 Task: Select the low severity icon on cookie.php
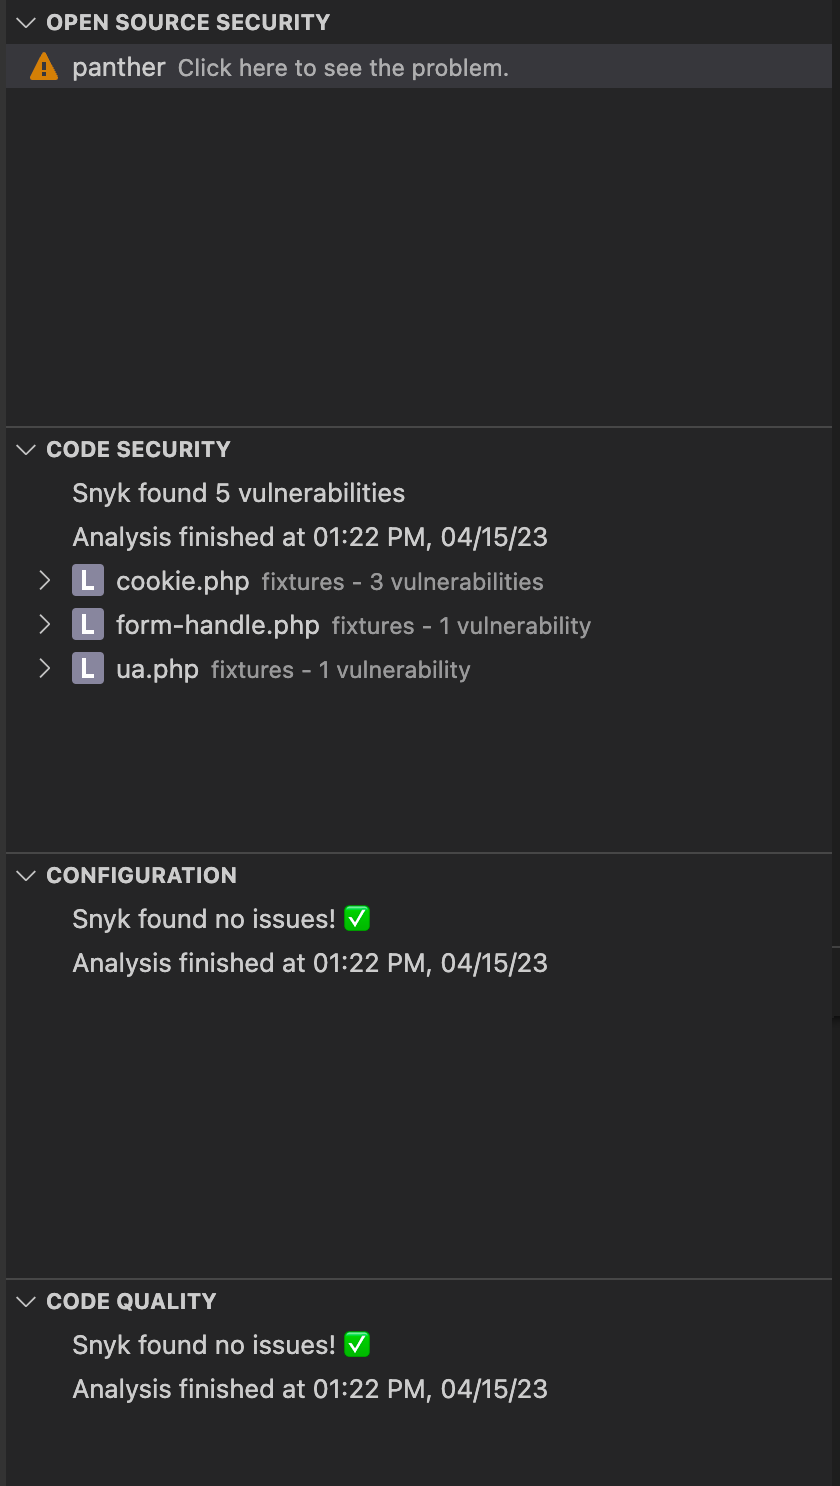coord(88,580)
